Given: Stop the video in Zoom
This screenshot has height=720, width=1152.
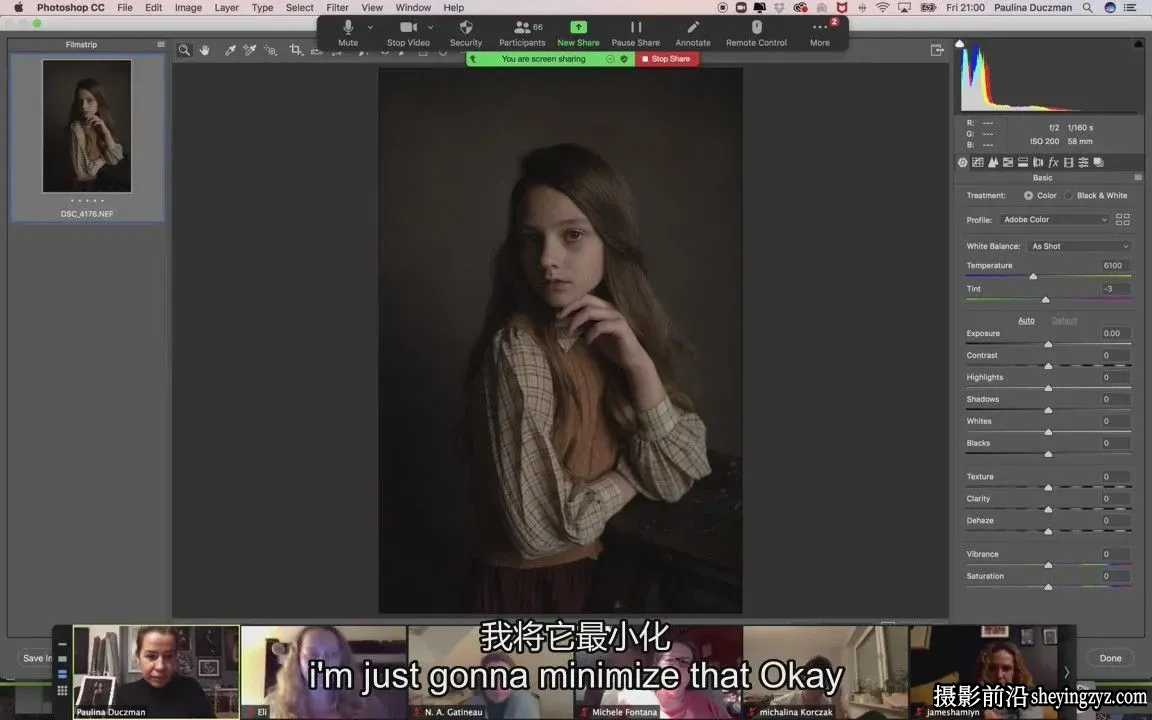Looking at the screenshot, I should [x=408, y=33].
